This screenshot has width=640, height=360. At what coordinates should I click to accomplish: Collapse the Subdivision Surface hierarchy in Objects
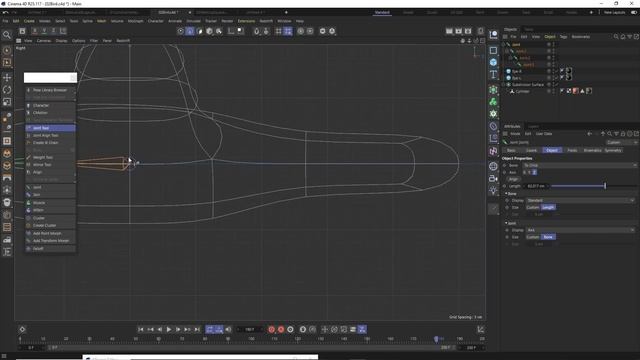504,84
